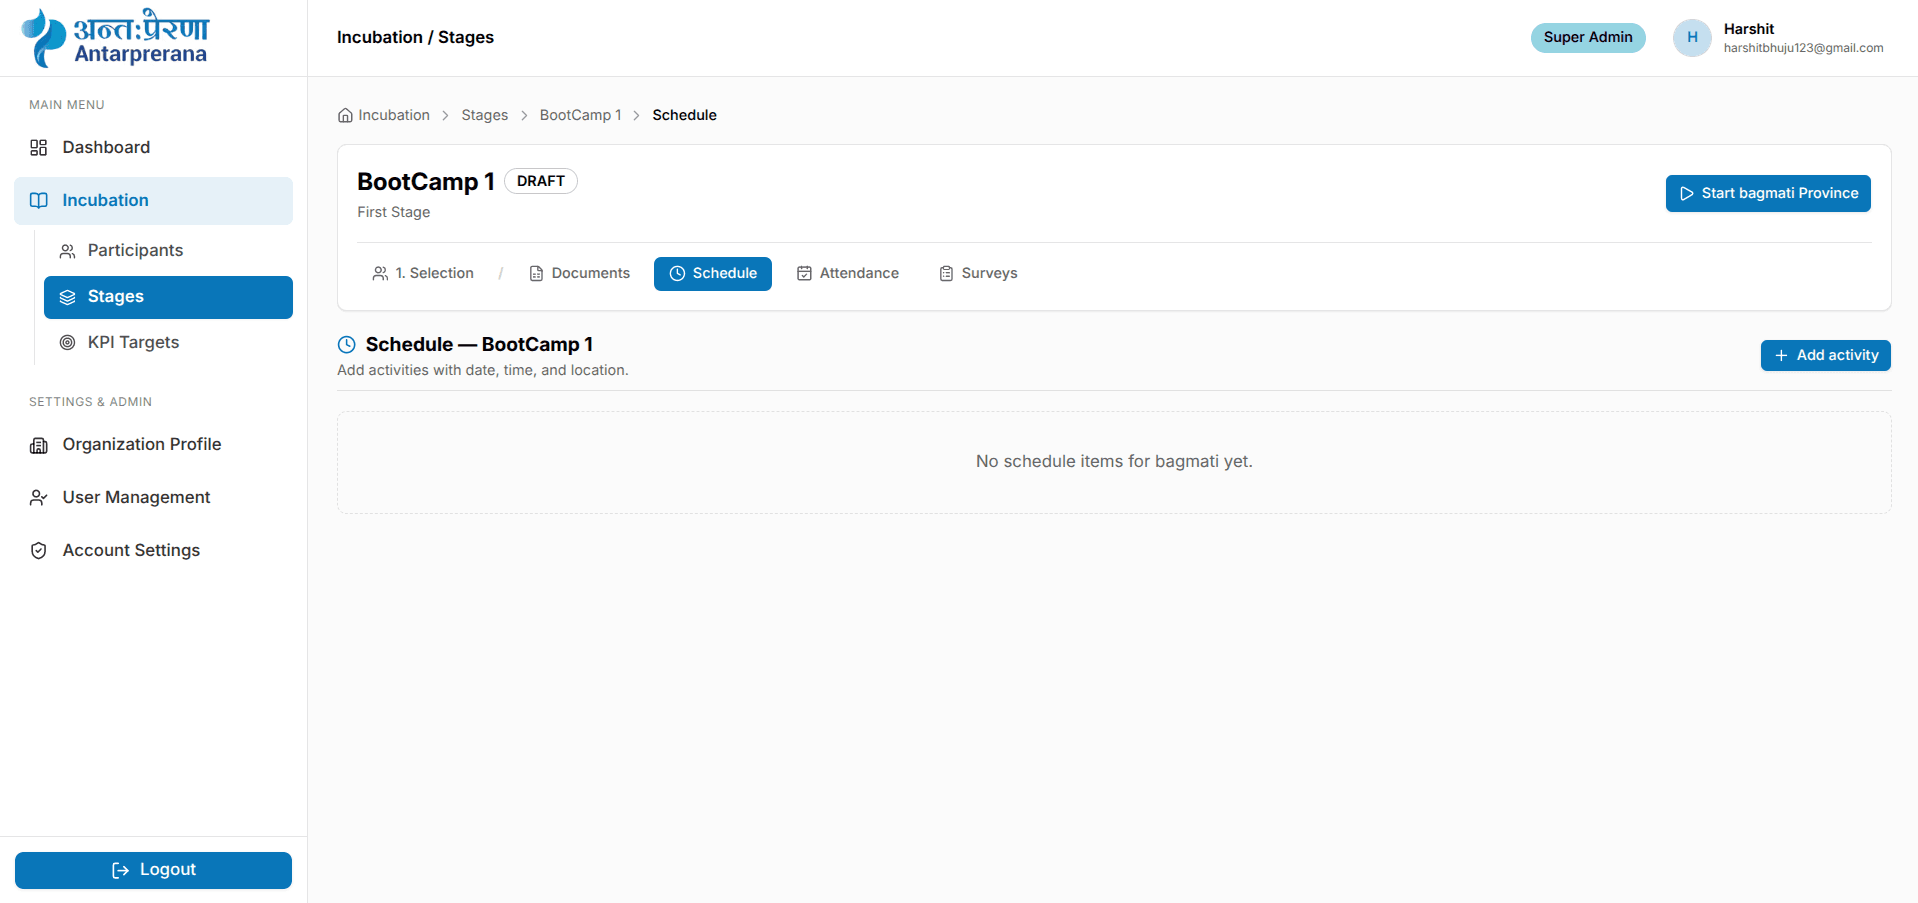Start bagmati Province stage
Image resolution: width=1918 pixels, height=903 pixels.
click(x=1767, y=194)
